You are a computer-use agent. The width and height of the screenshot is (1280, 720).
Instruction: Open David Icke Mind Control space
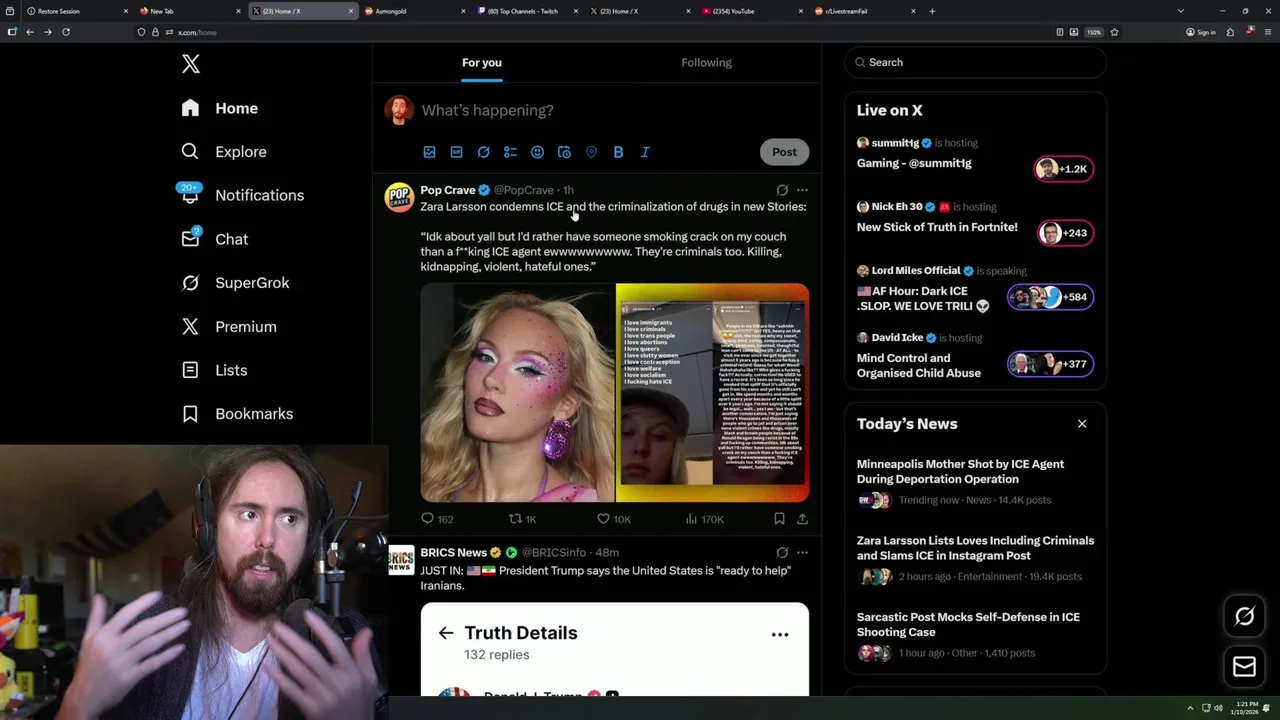tap(918, 365)
